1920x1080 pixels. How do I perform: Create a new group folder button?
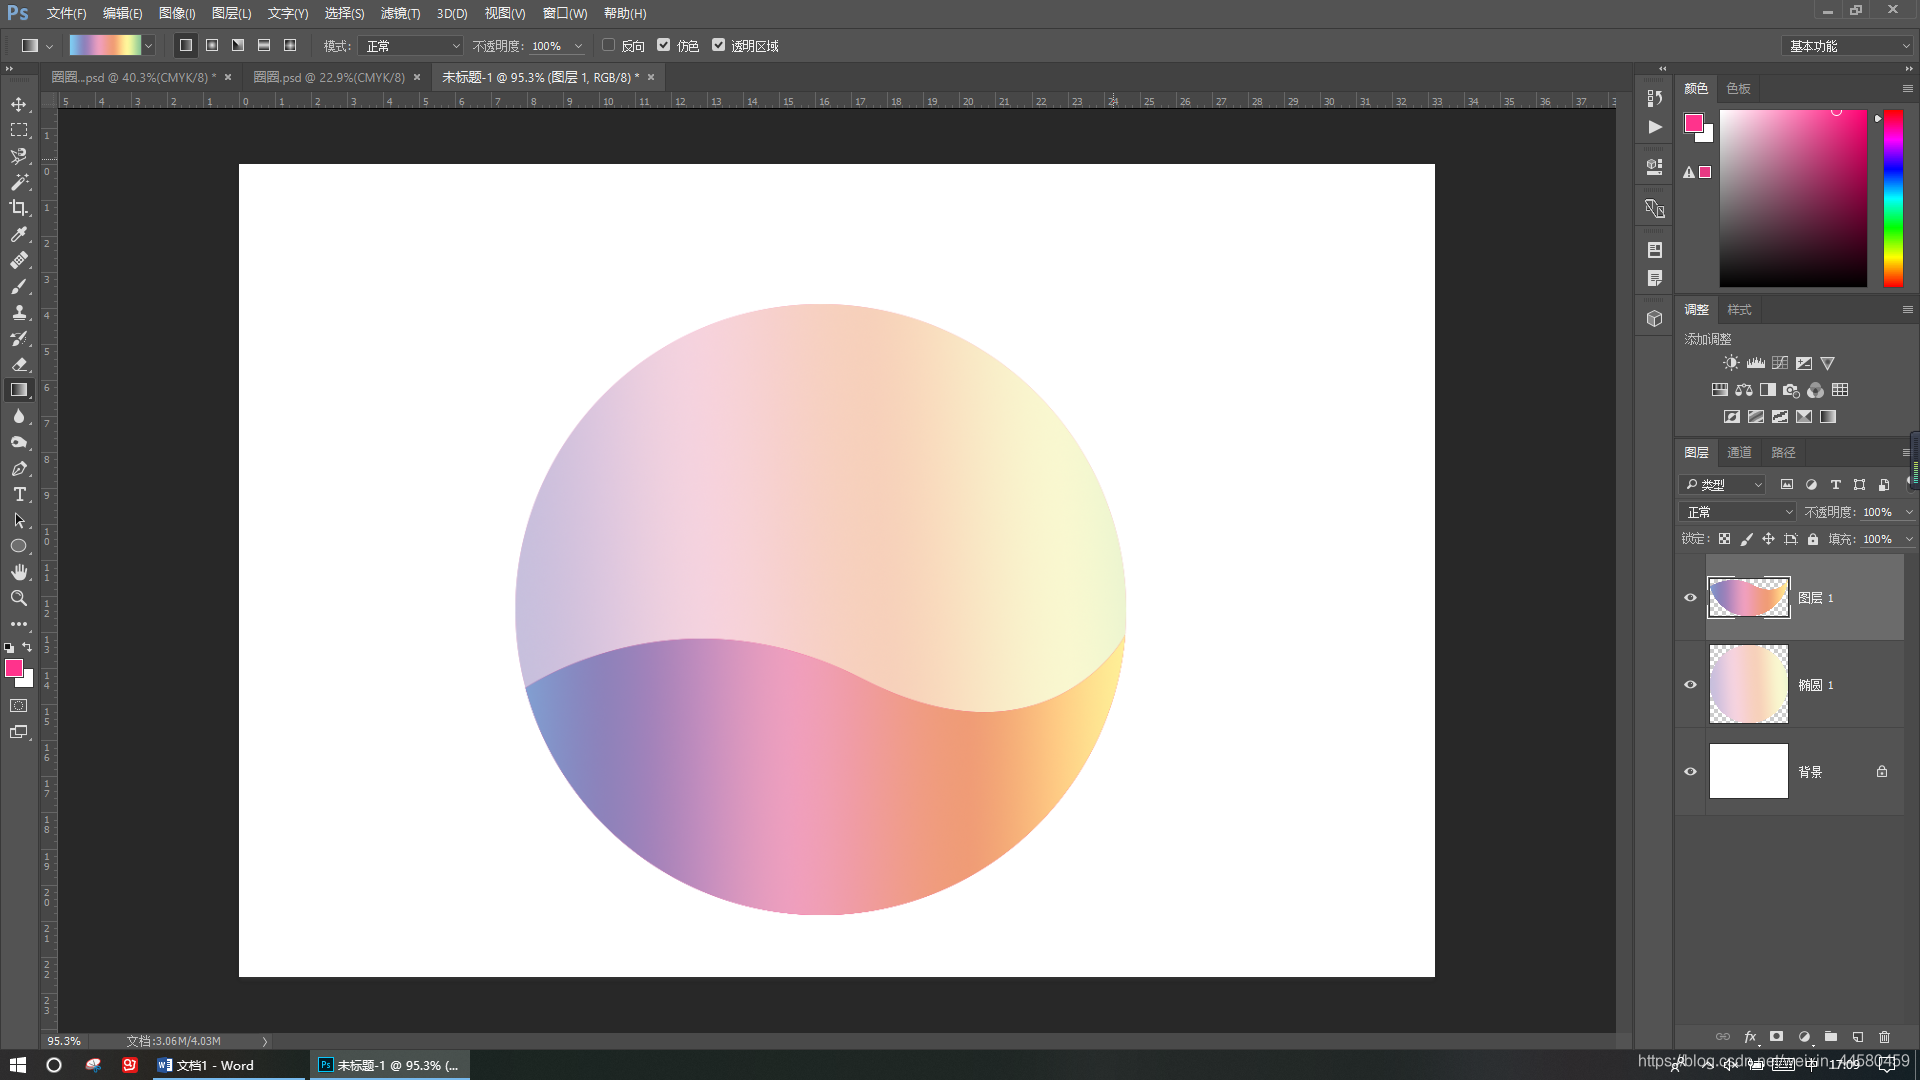click(1831, 1037)
